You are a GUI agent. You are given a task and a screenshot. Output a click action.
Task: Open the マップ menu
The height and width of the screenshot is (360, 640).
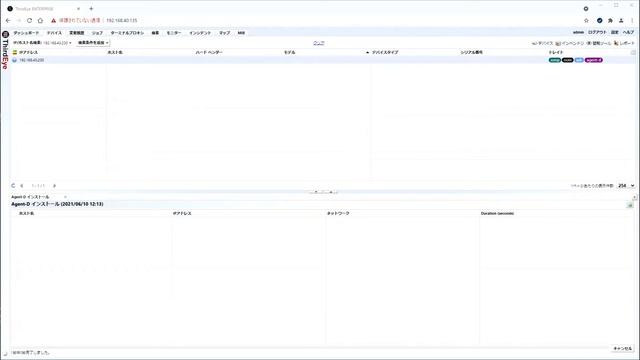click(224, 33)
